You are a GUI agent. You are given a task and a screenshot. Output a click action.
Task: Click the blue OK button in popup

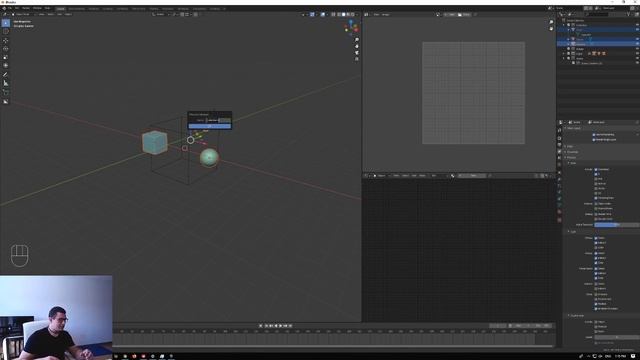point(210,126)
